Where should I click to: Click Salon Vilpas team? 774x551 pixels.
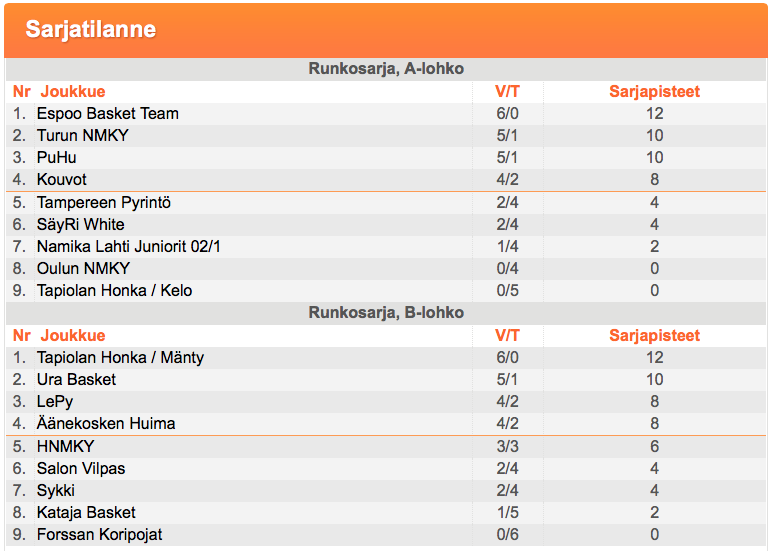tap(81, 468)
